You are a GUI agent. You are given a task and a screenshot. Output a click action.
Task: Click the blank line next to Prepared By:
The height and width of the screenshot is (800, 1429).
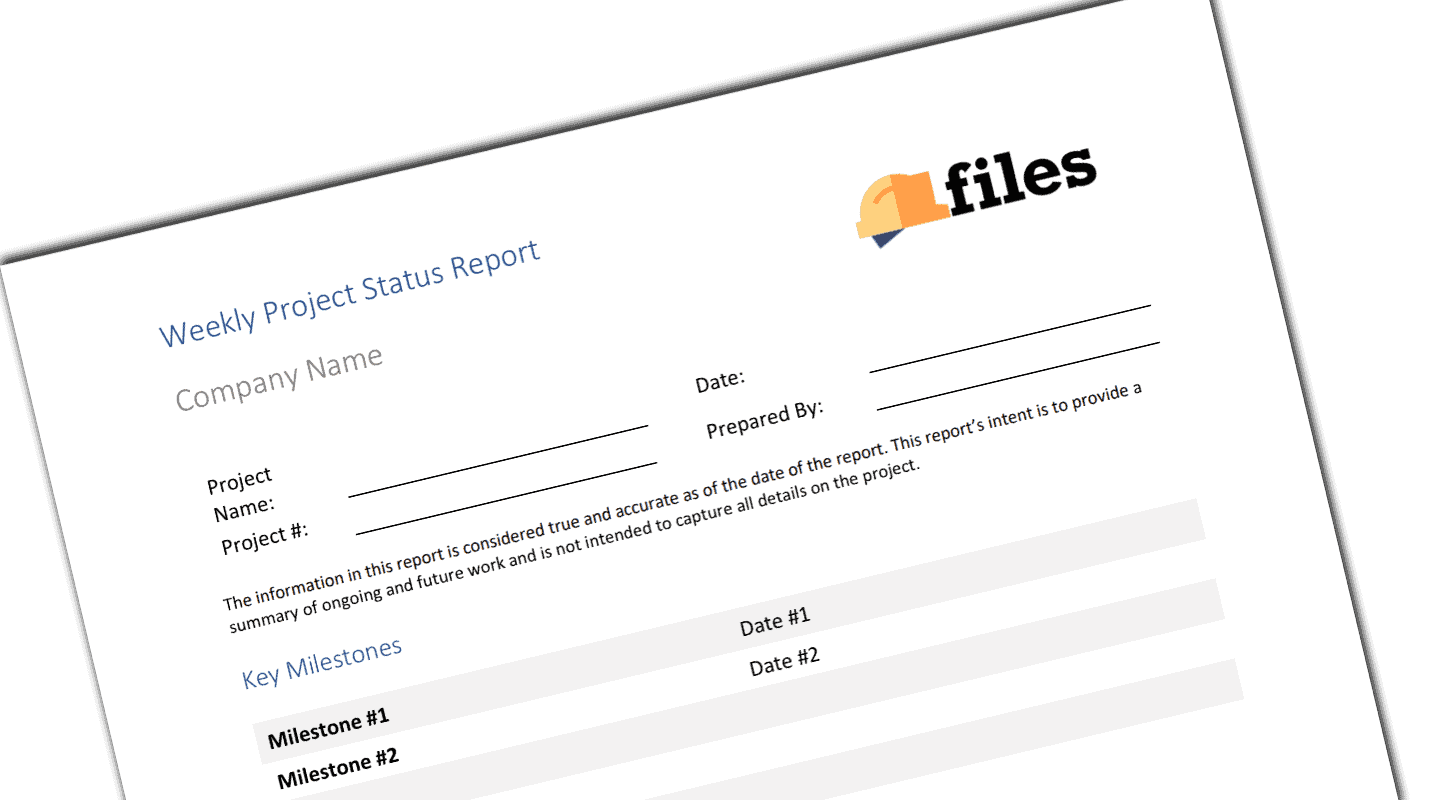coord(1018,375)
